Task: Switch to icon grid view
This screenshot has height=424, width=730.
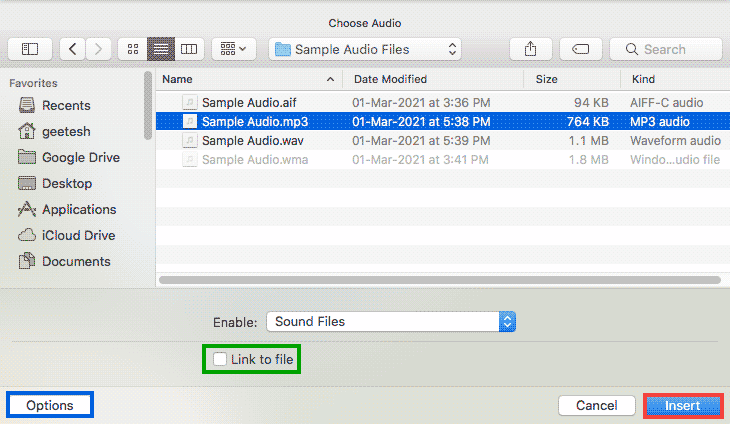Action: [133, 49]
